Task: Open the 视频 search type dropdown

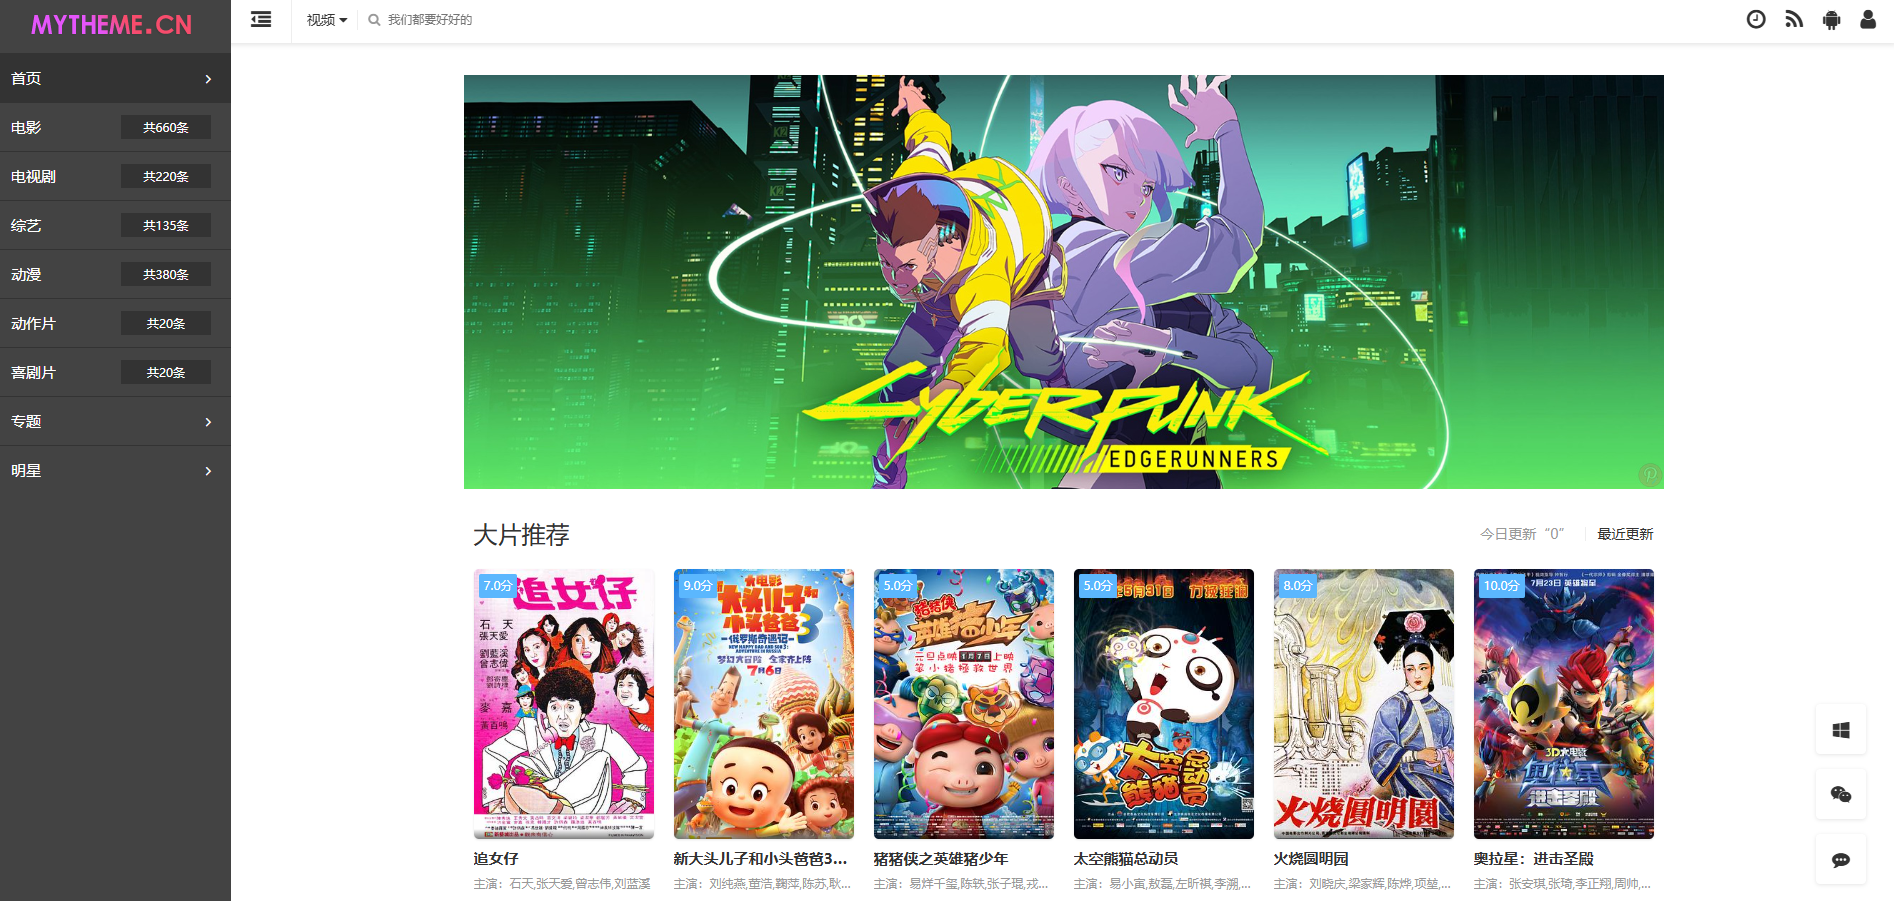Action: (327, 20)
